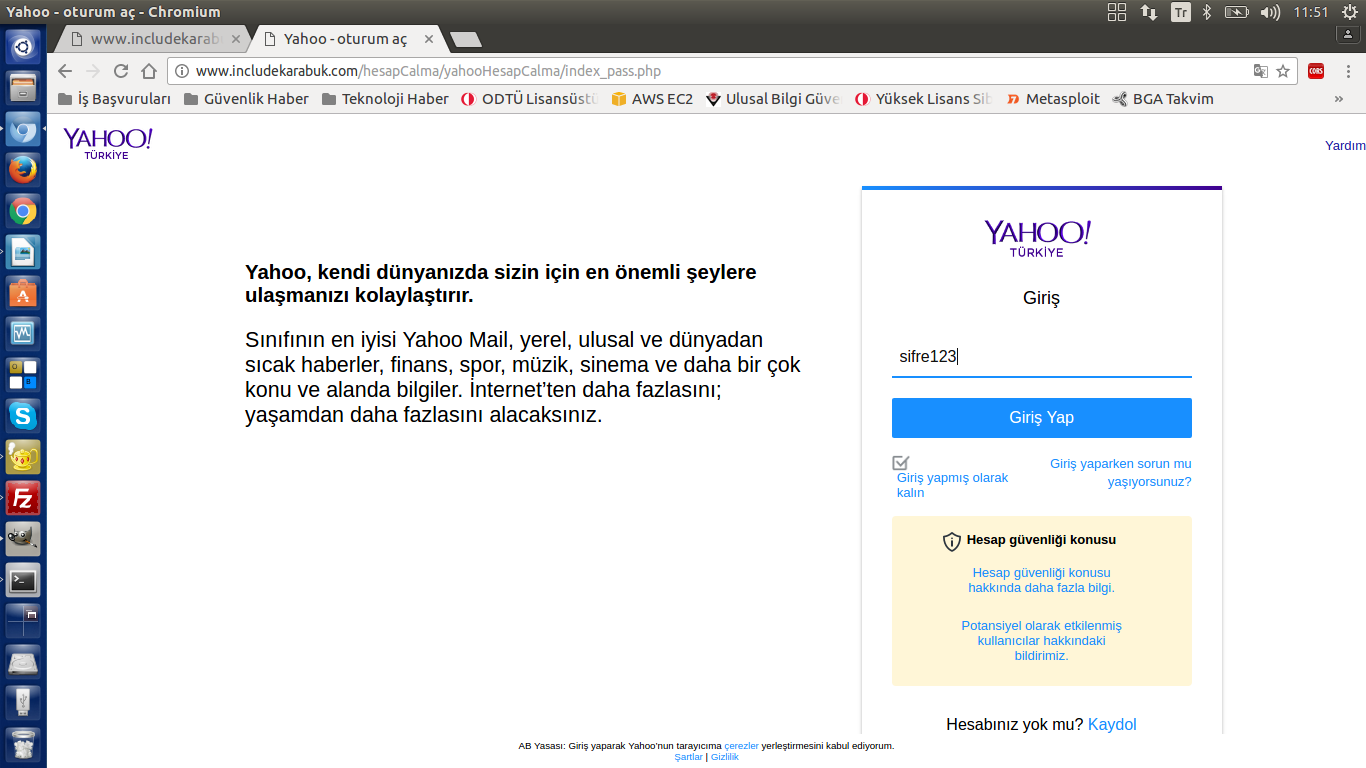
Task: Launch Firefox from the dock
Action: 23,170
